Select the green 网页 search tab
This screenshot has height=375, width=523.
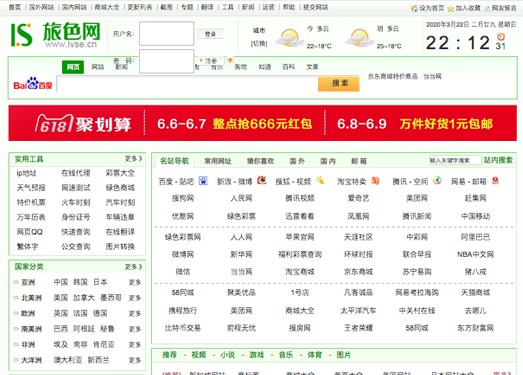point(73,67)
